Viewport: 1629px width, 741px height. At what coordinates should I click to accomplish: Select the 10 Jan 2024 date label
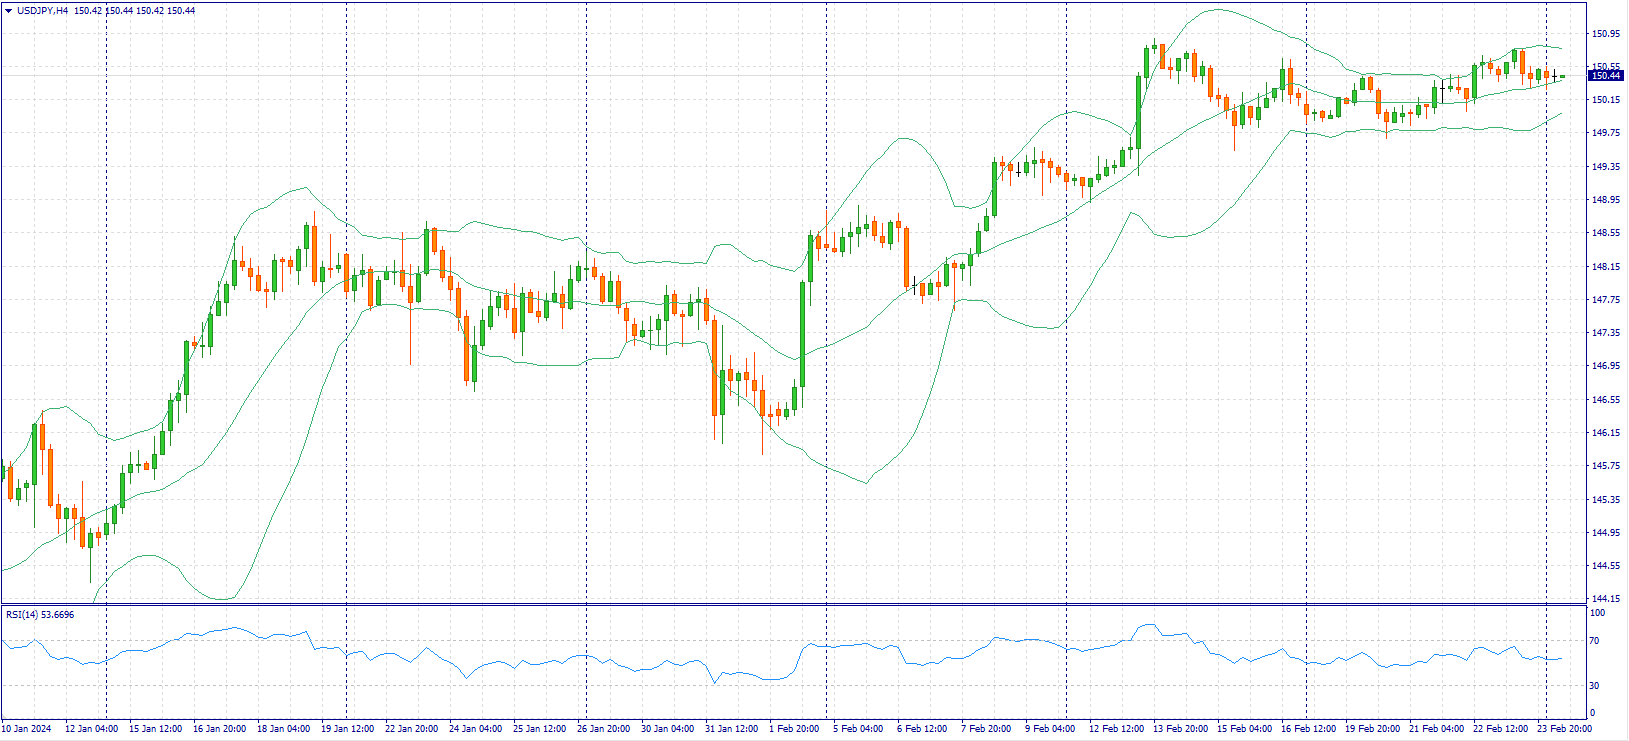tap(29, 729)
